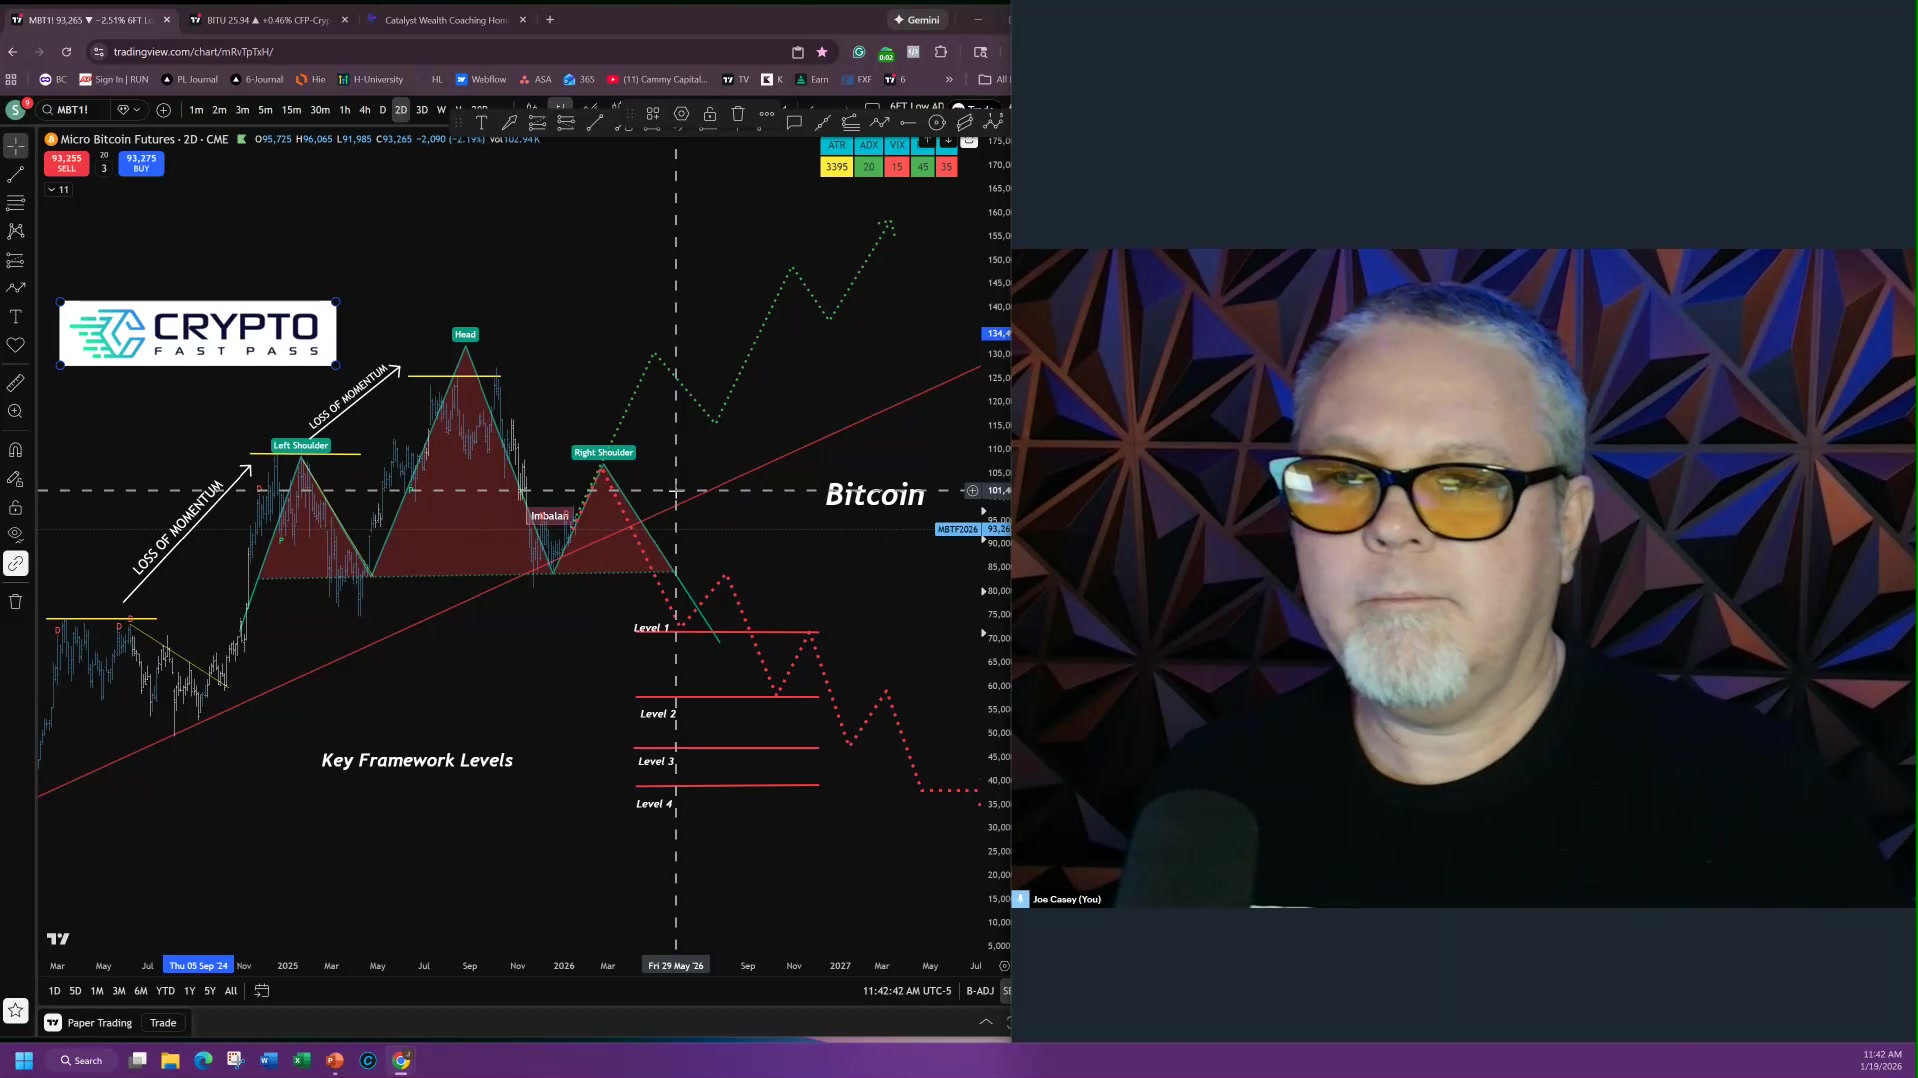Remove drawings with the sidebar trash icon
The height and width of the screenshot is (1078, 1918).
(16, 602)
